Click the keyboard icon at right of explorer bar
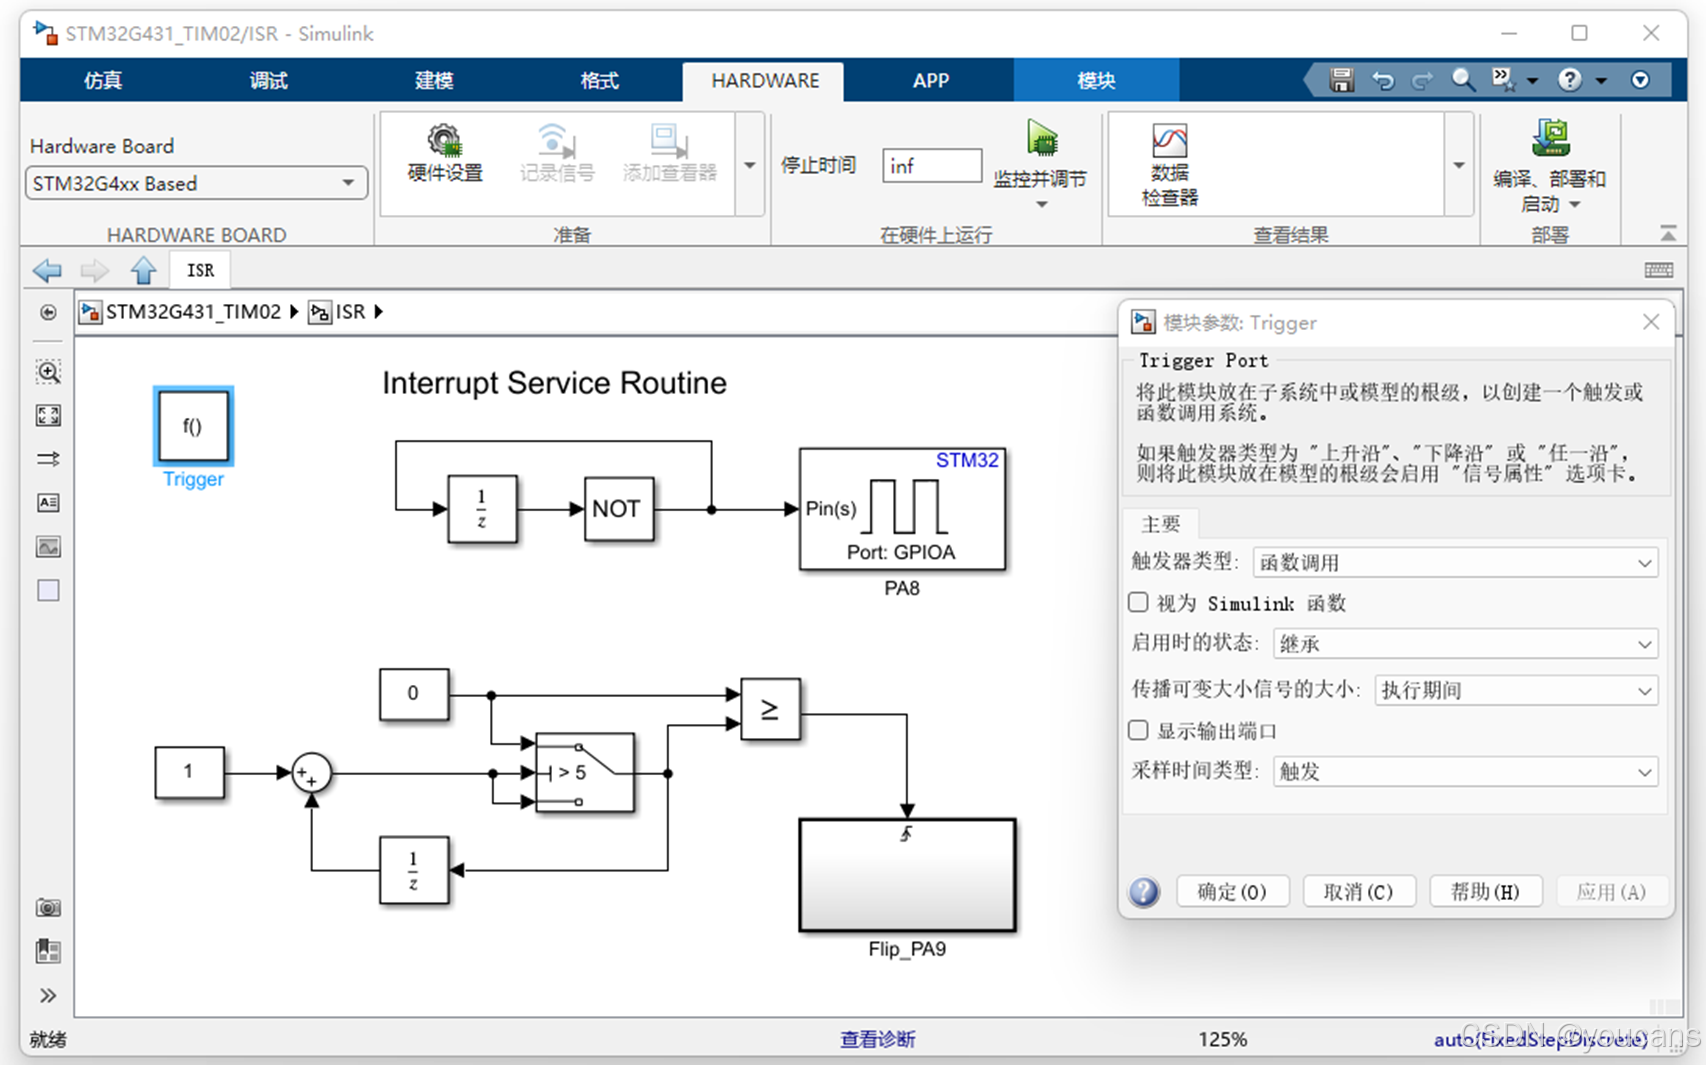Viewport: 1706px width, 1065px height. click(1658, 270)
